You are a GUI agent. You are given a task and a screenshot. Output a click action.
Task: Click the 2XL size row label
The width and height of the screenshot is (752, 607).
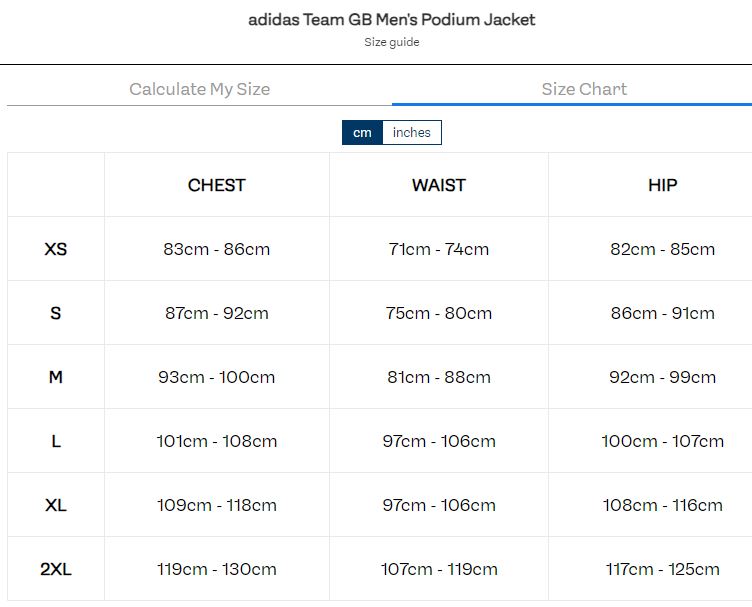56,569
